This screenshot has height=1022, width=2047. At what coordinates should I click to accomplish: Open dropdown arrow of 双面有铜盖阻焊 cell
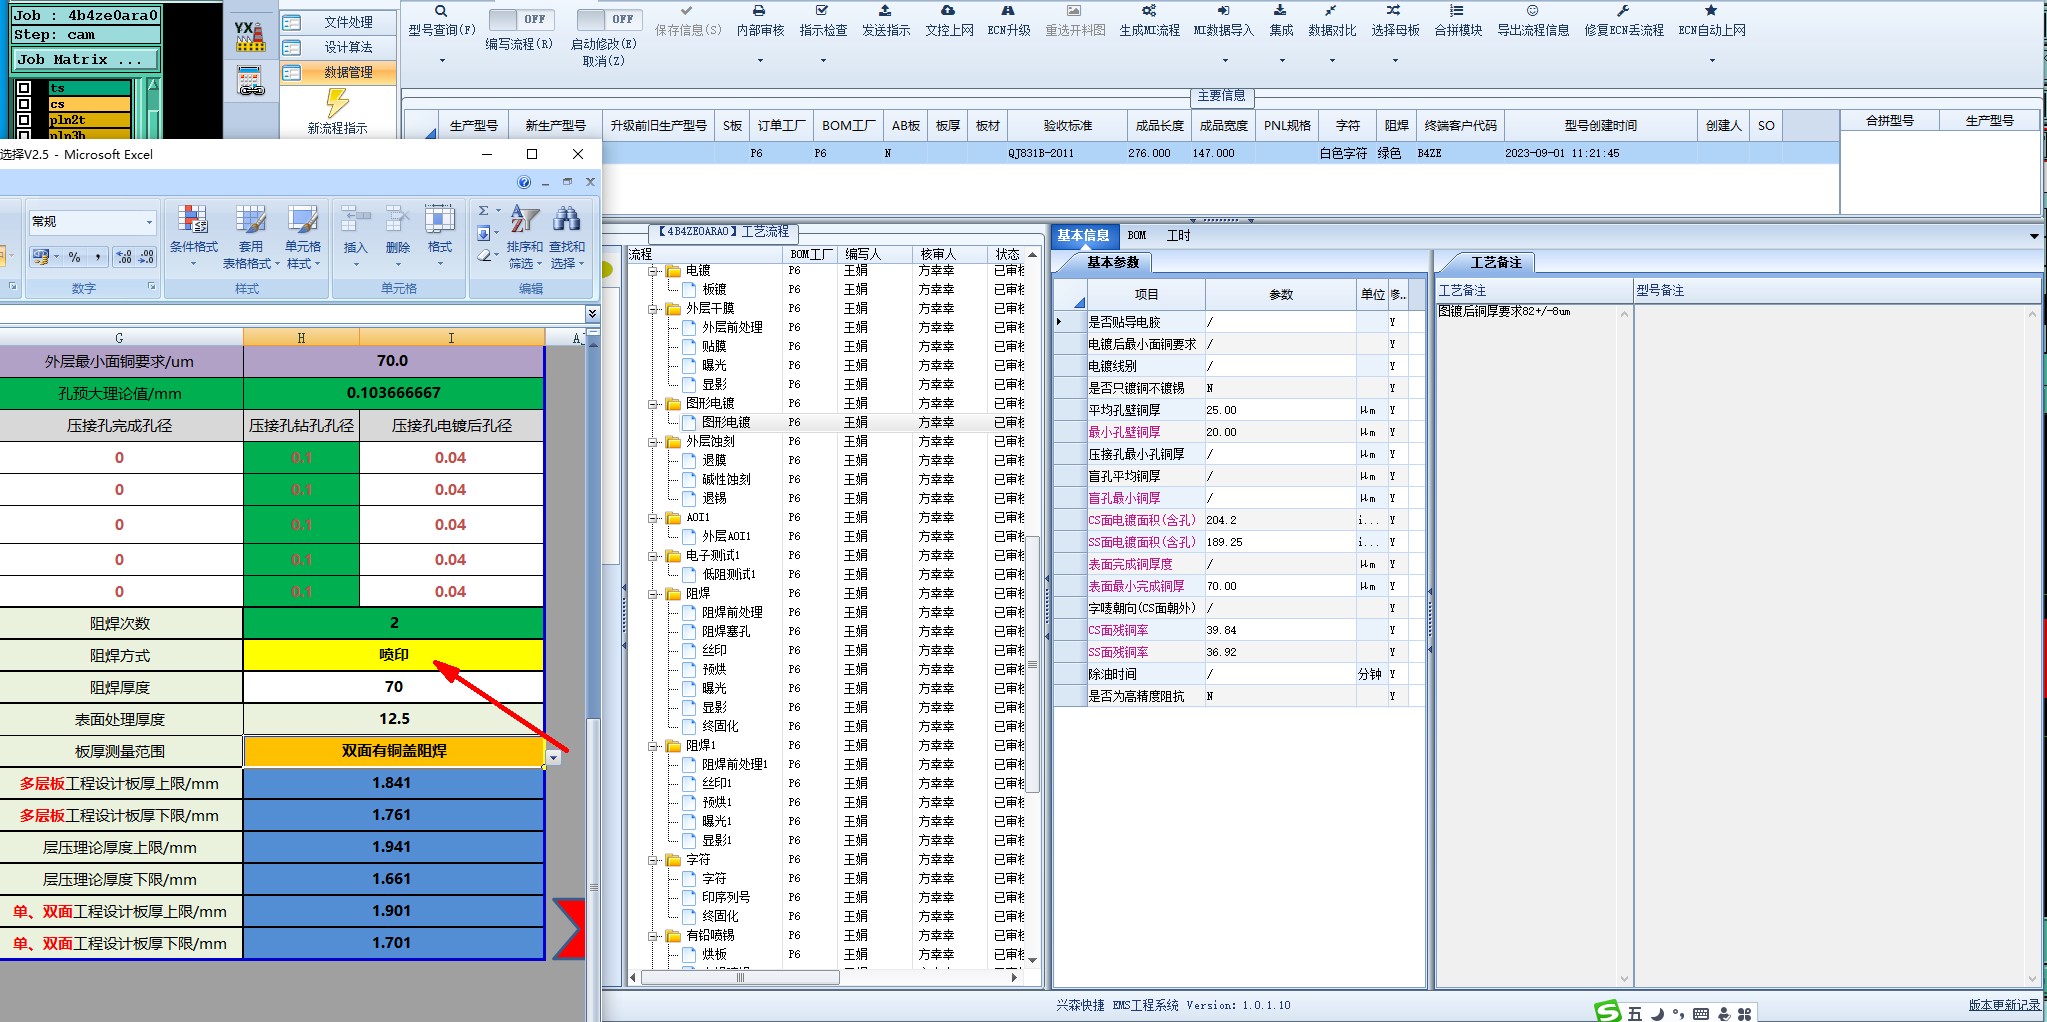pyautogui.click(x=553, y=758)
